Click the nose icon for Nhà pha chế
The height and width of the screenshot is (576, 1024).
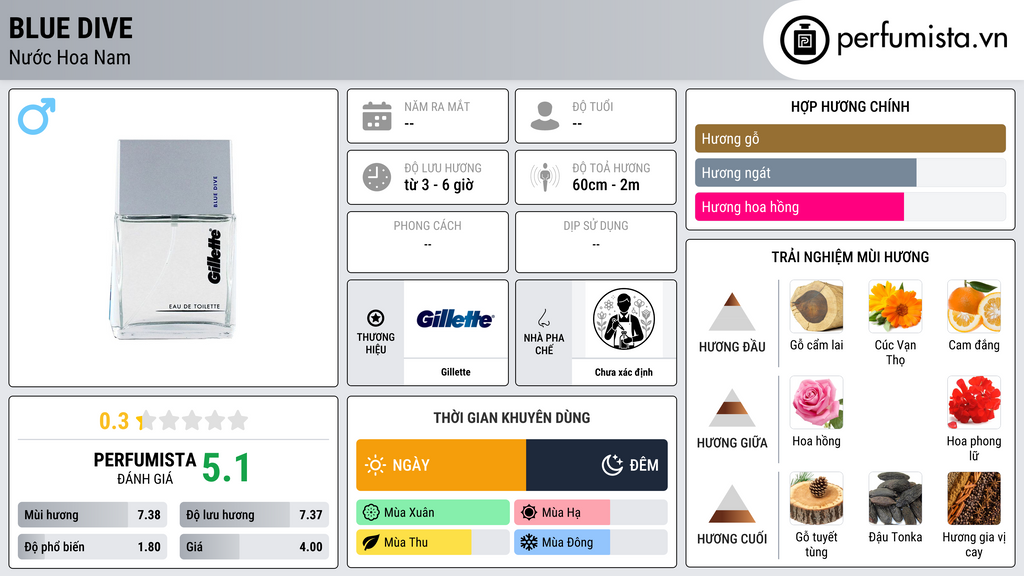[x=543, y=318]
